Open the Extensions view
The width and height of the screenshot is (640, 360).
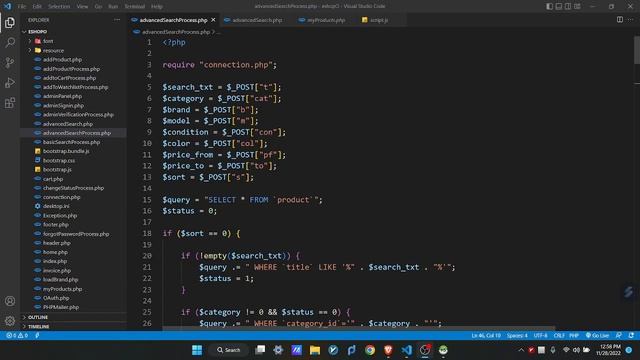(10, 102)
